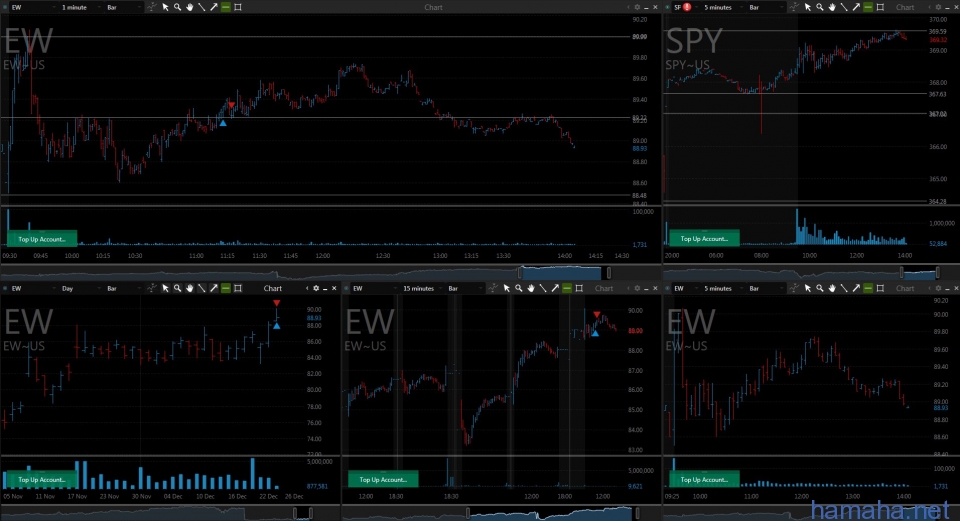960x521 pixels.
Task: Choose trend line tool in EW 15 minutes chart
Action: [x=542, y=288]
